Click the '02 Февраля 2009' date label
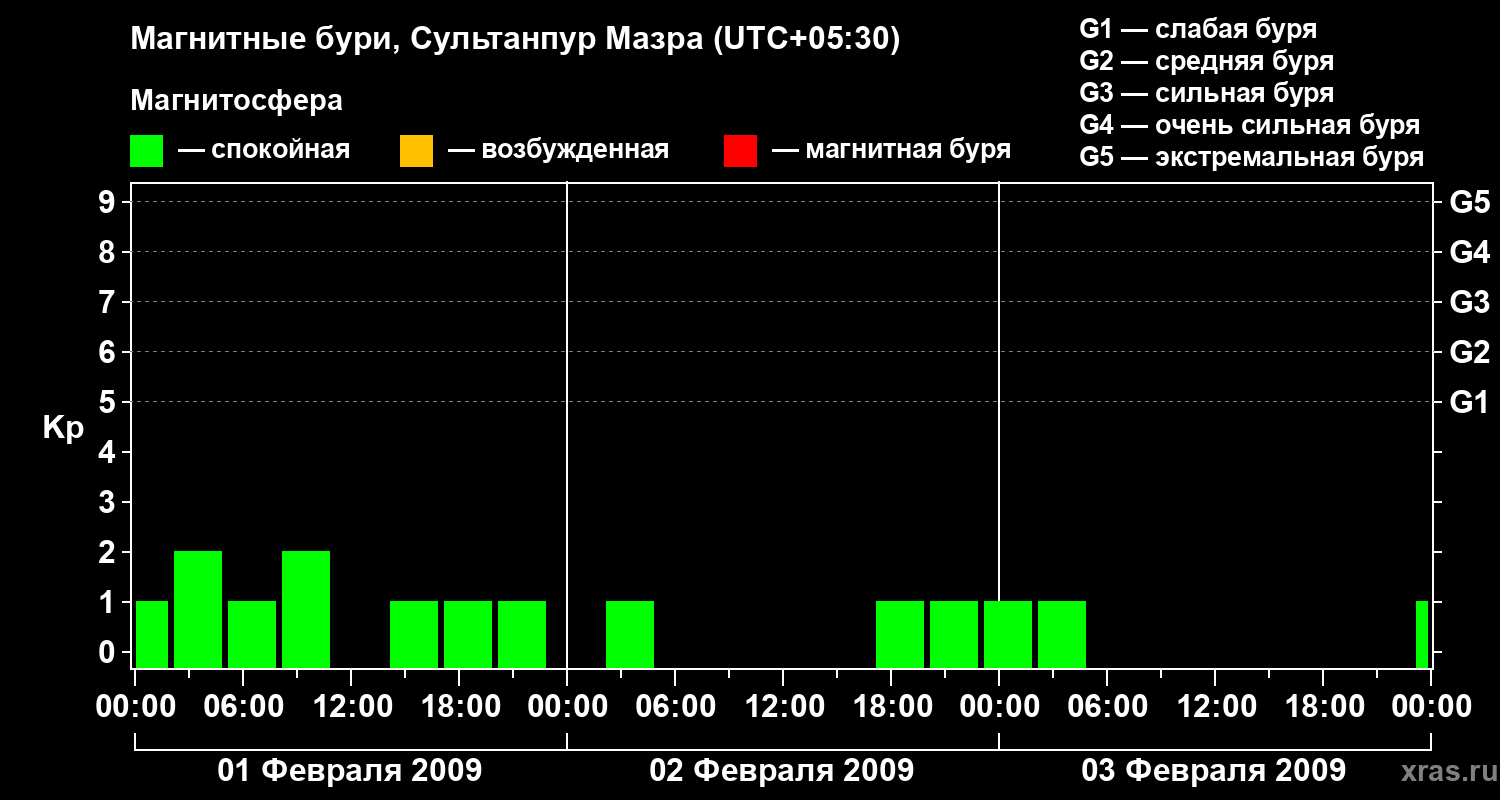The image size is (1500, 800). 782,771
